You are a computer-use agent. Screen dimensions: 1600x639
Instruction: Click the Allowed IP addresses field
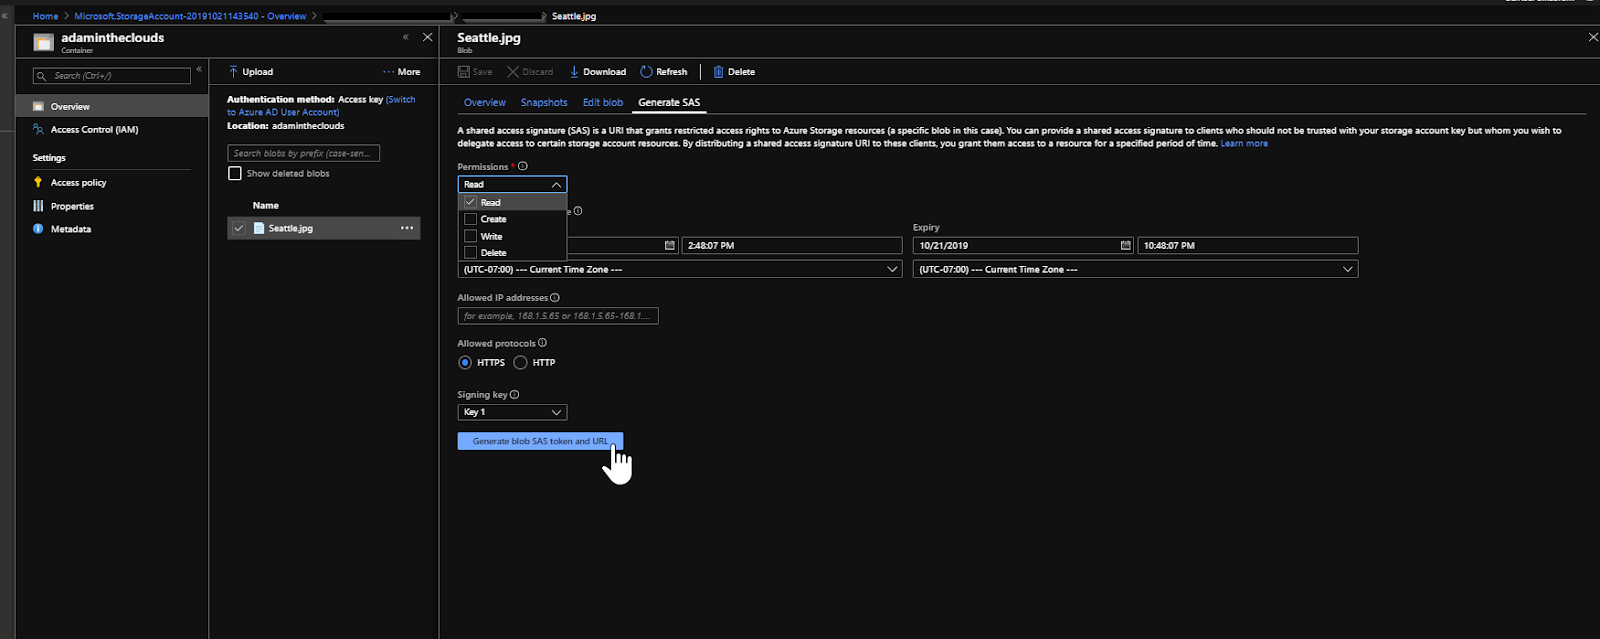[x=558, y=316]
